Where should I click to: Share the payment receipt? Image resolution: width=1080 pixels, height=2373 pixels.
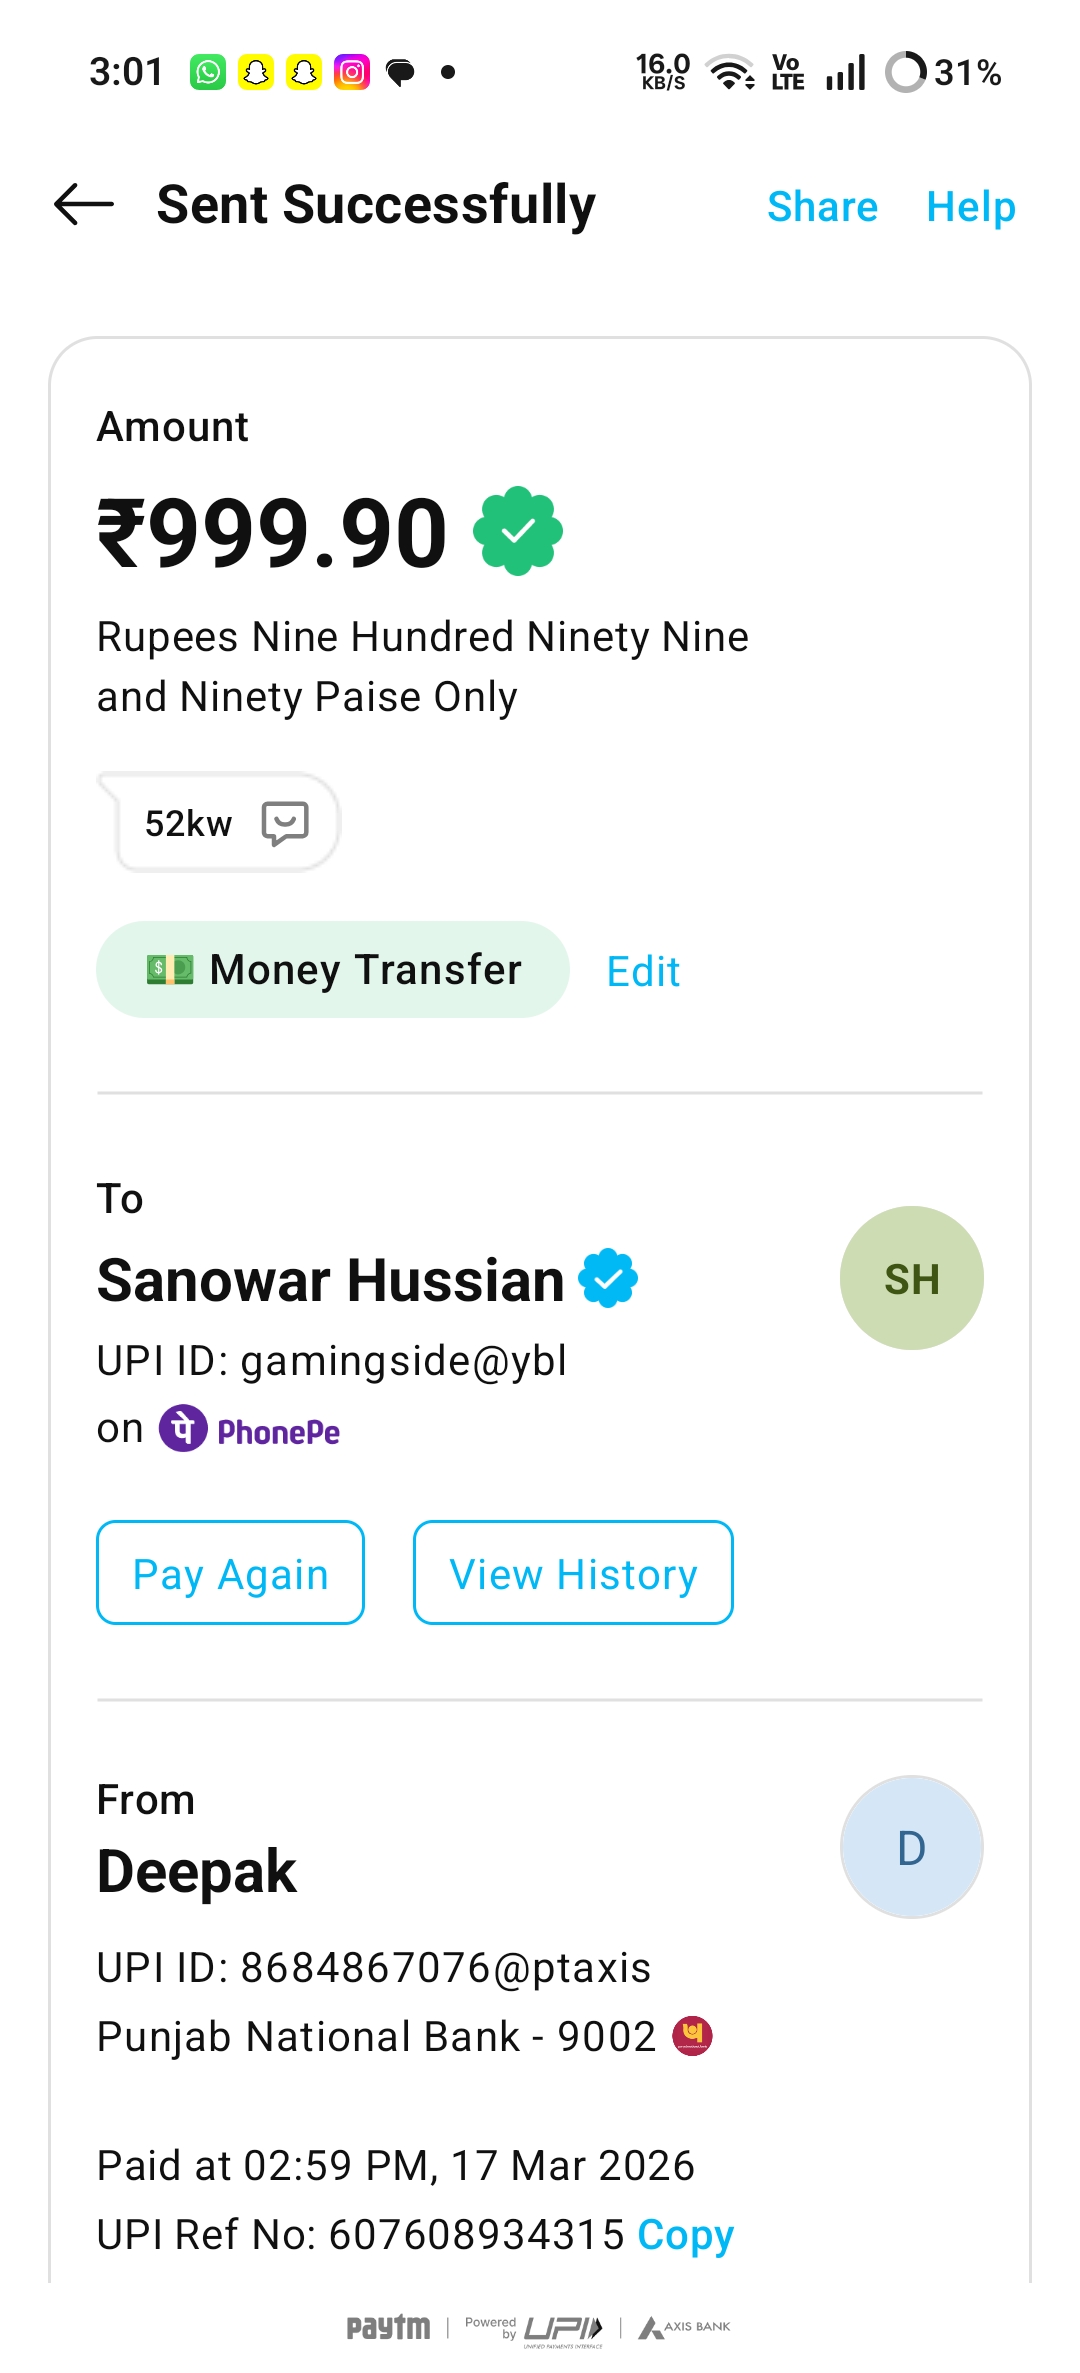[x=822, y=207]
